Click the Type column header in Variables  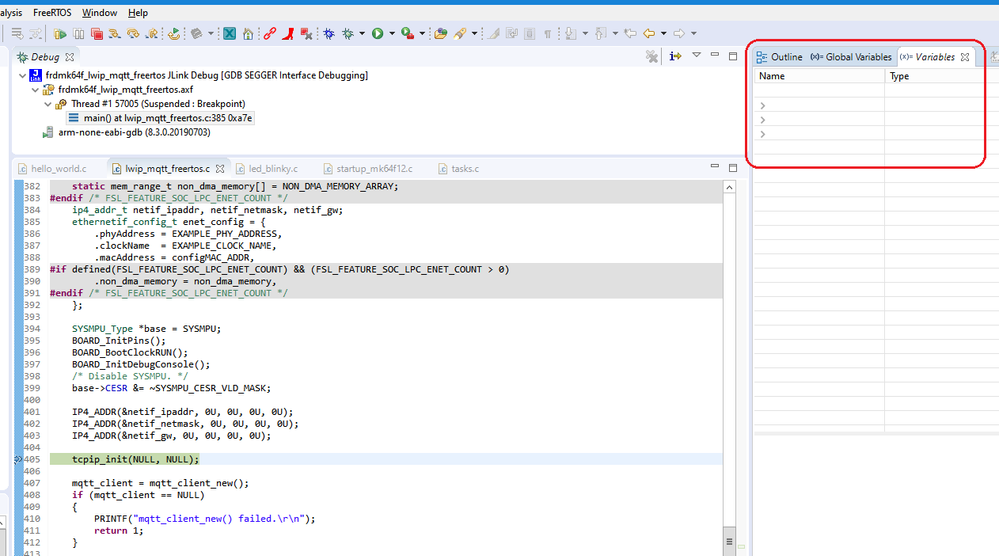(x=942, y=76)
